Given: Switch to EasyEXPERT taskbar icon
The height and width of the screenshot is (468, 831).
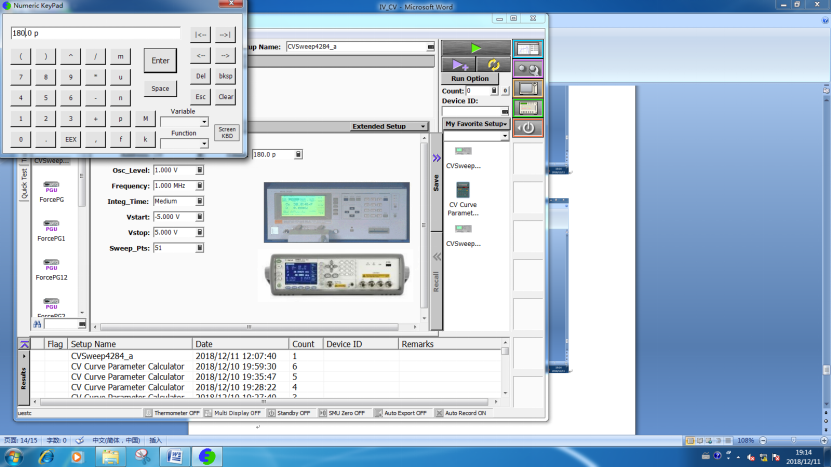Looking at the screenshot, I should click(207, 456).
